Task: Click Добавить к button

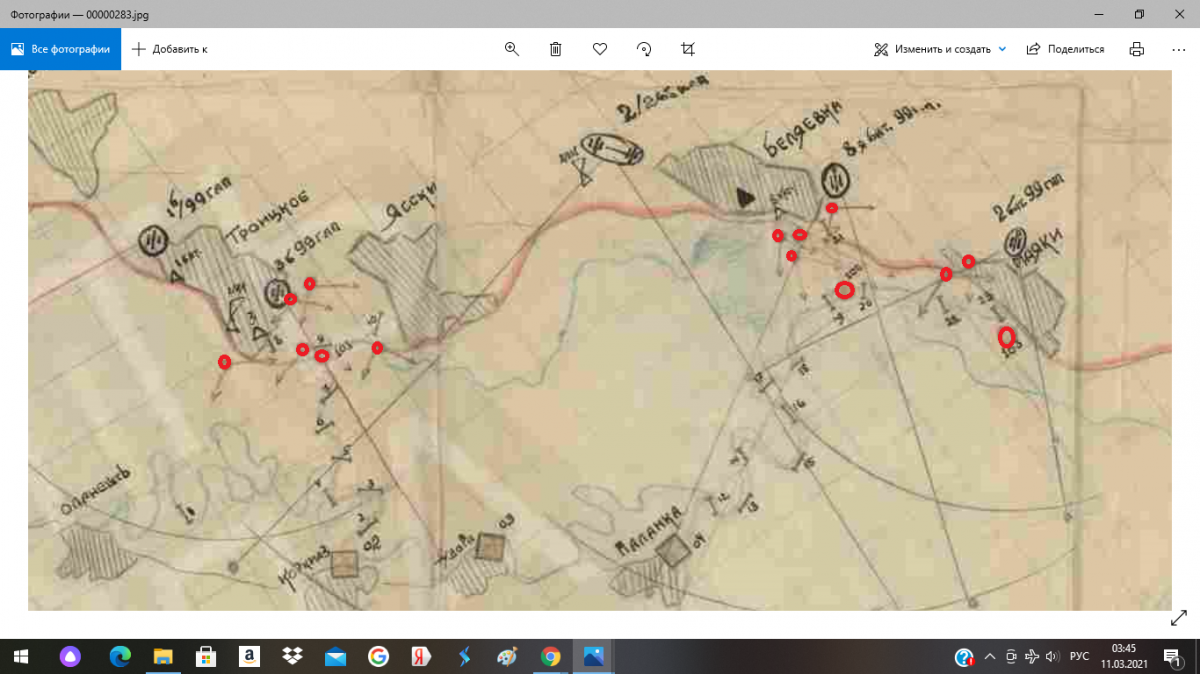Action: click(170, 49)
